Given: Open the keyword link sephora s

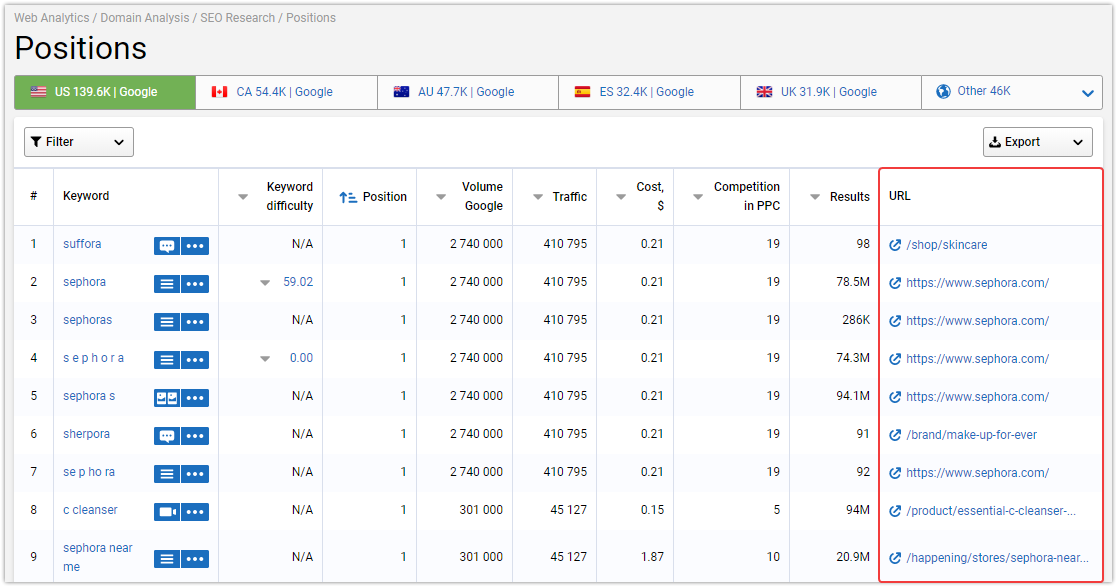Looking at the screenshot, I should coord(89,396).
